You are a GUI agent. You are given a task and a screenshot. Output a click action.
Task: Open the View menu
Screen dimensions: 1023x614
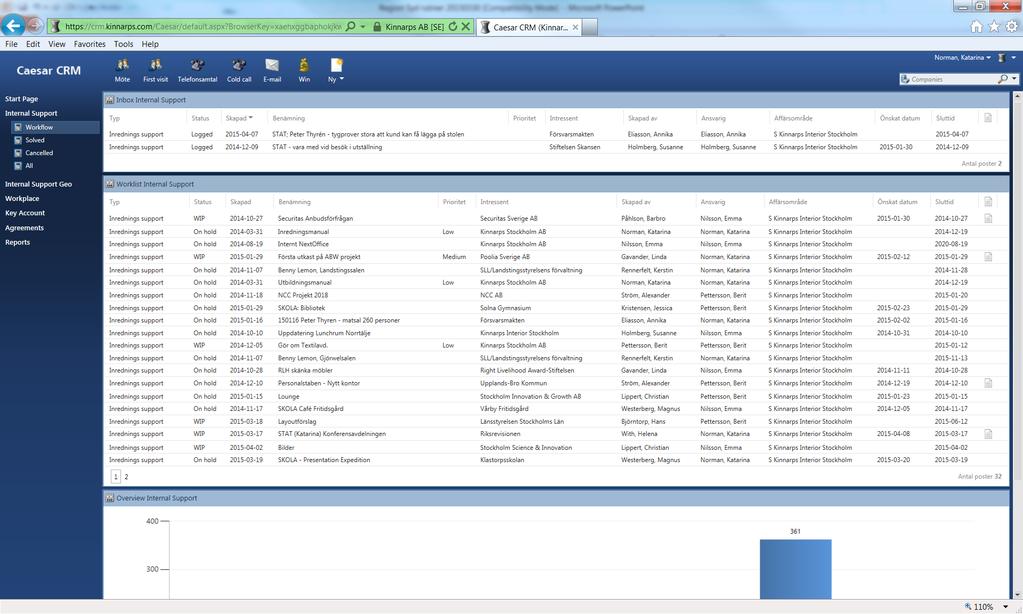[x=57, y=44]
